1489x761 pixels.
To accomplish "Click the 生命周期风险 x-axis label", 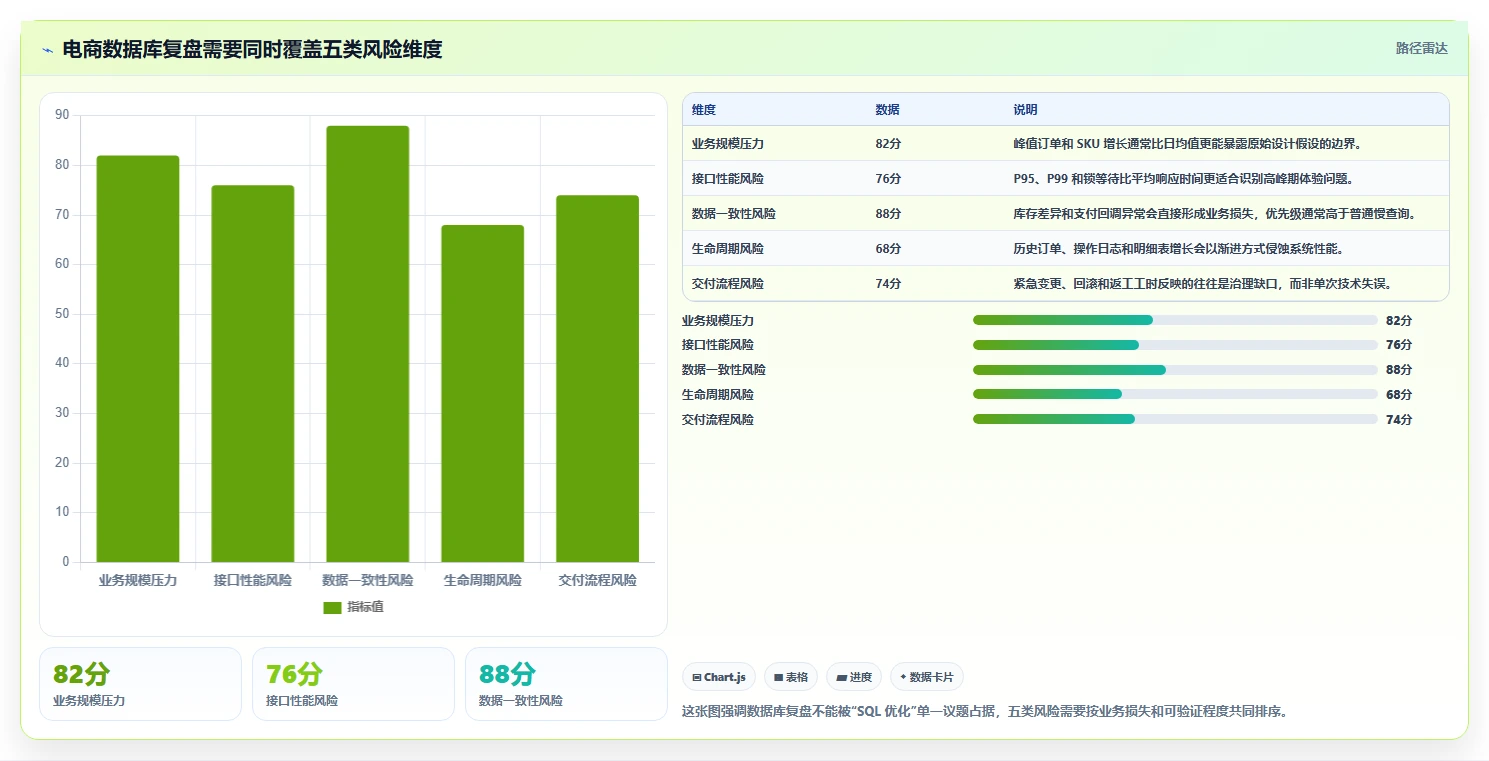I will [x=483, y=580].
